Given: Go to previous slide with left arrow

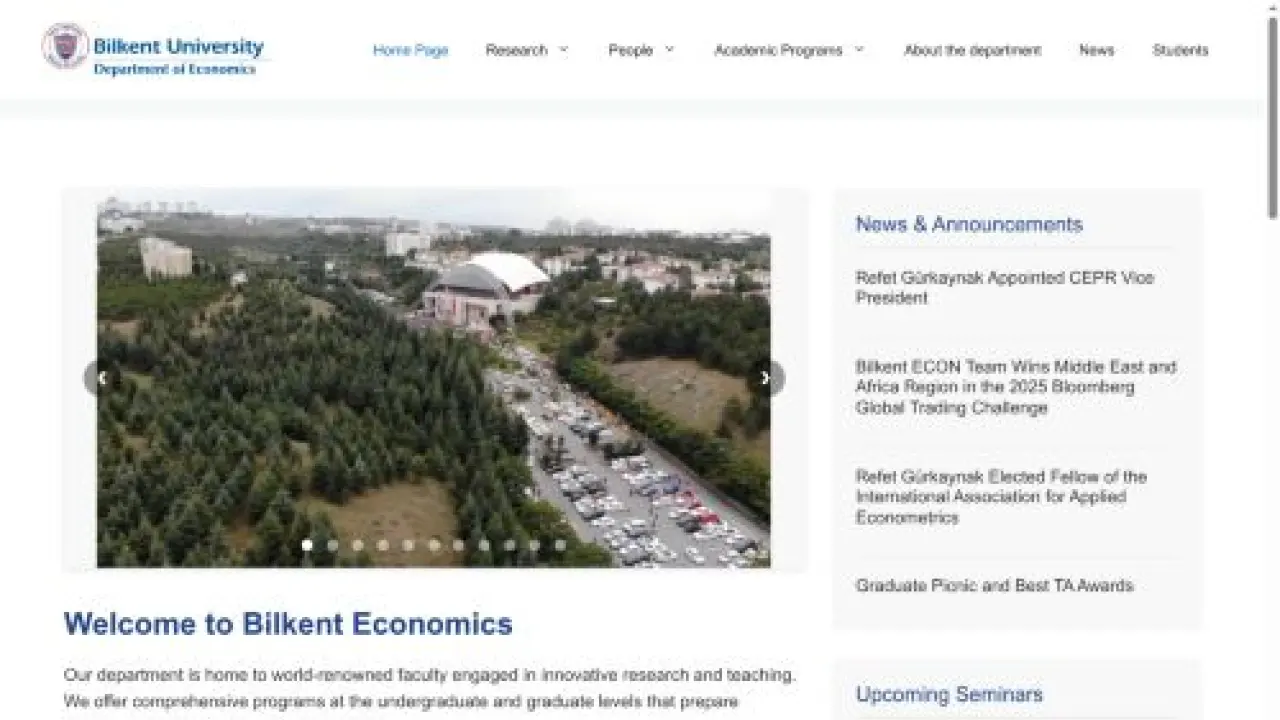Looking at the screenshot, I should tap(101, 378).
